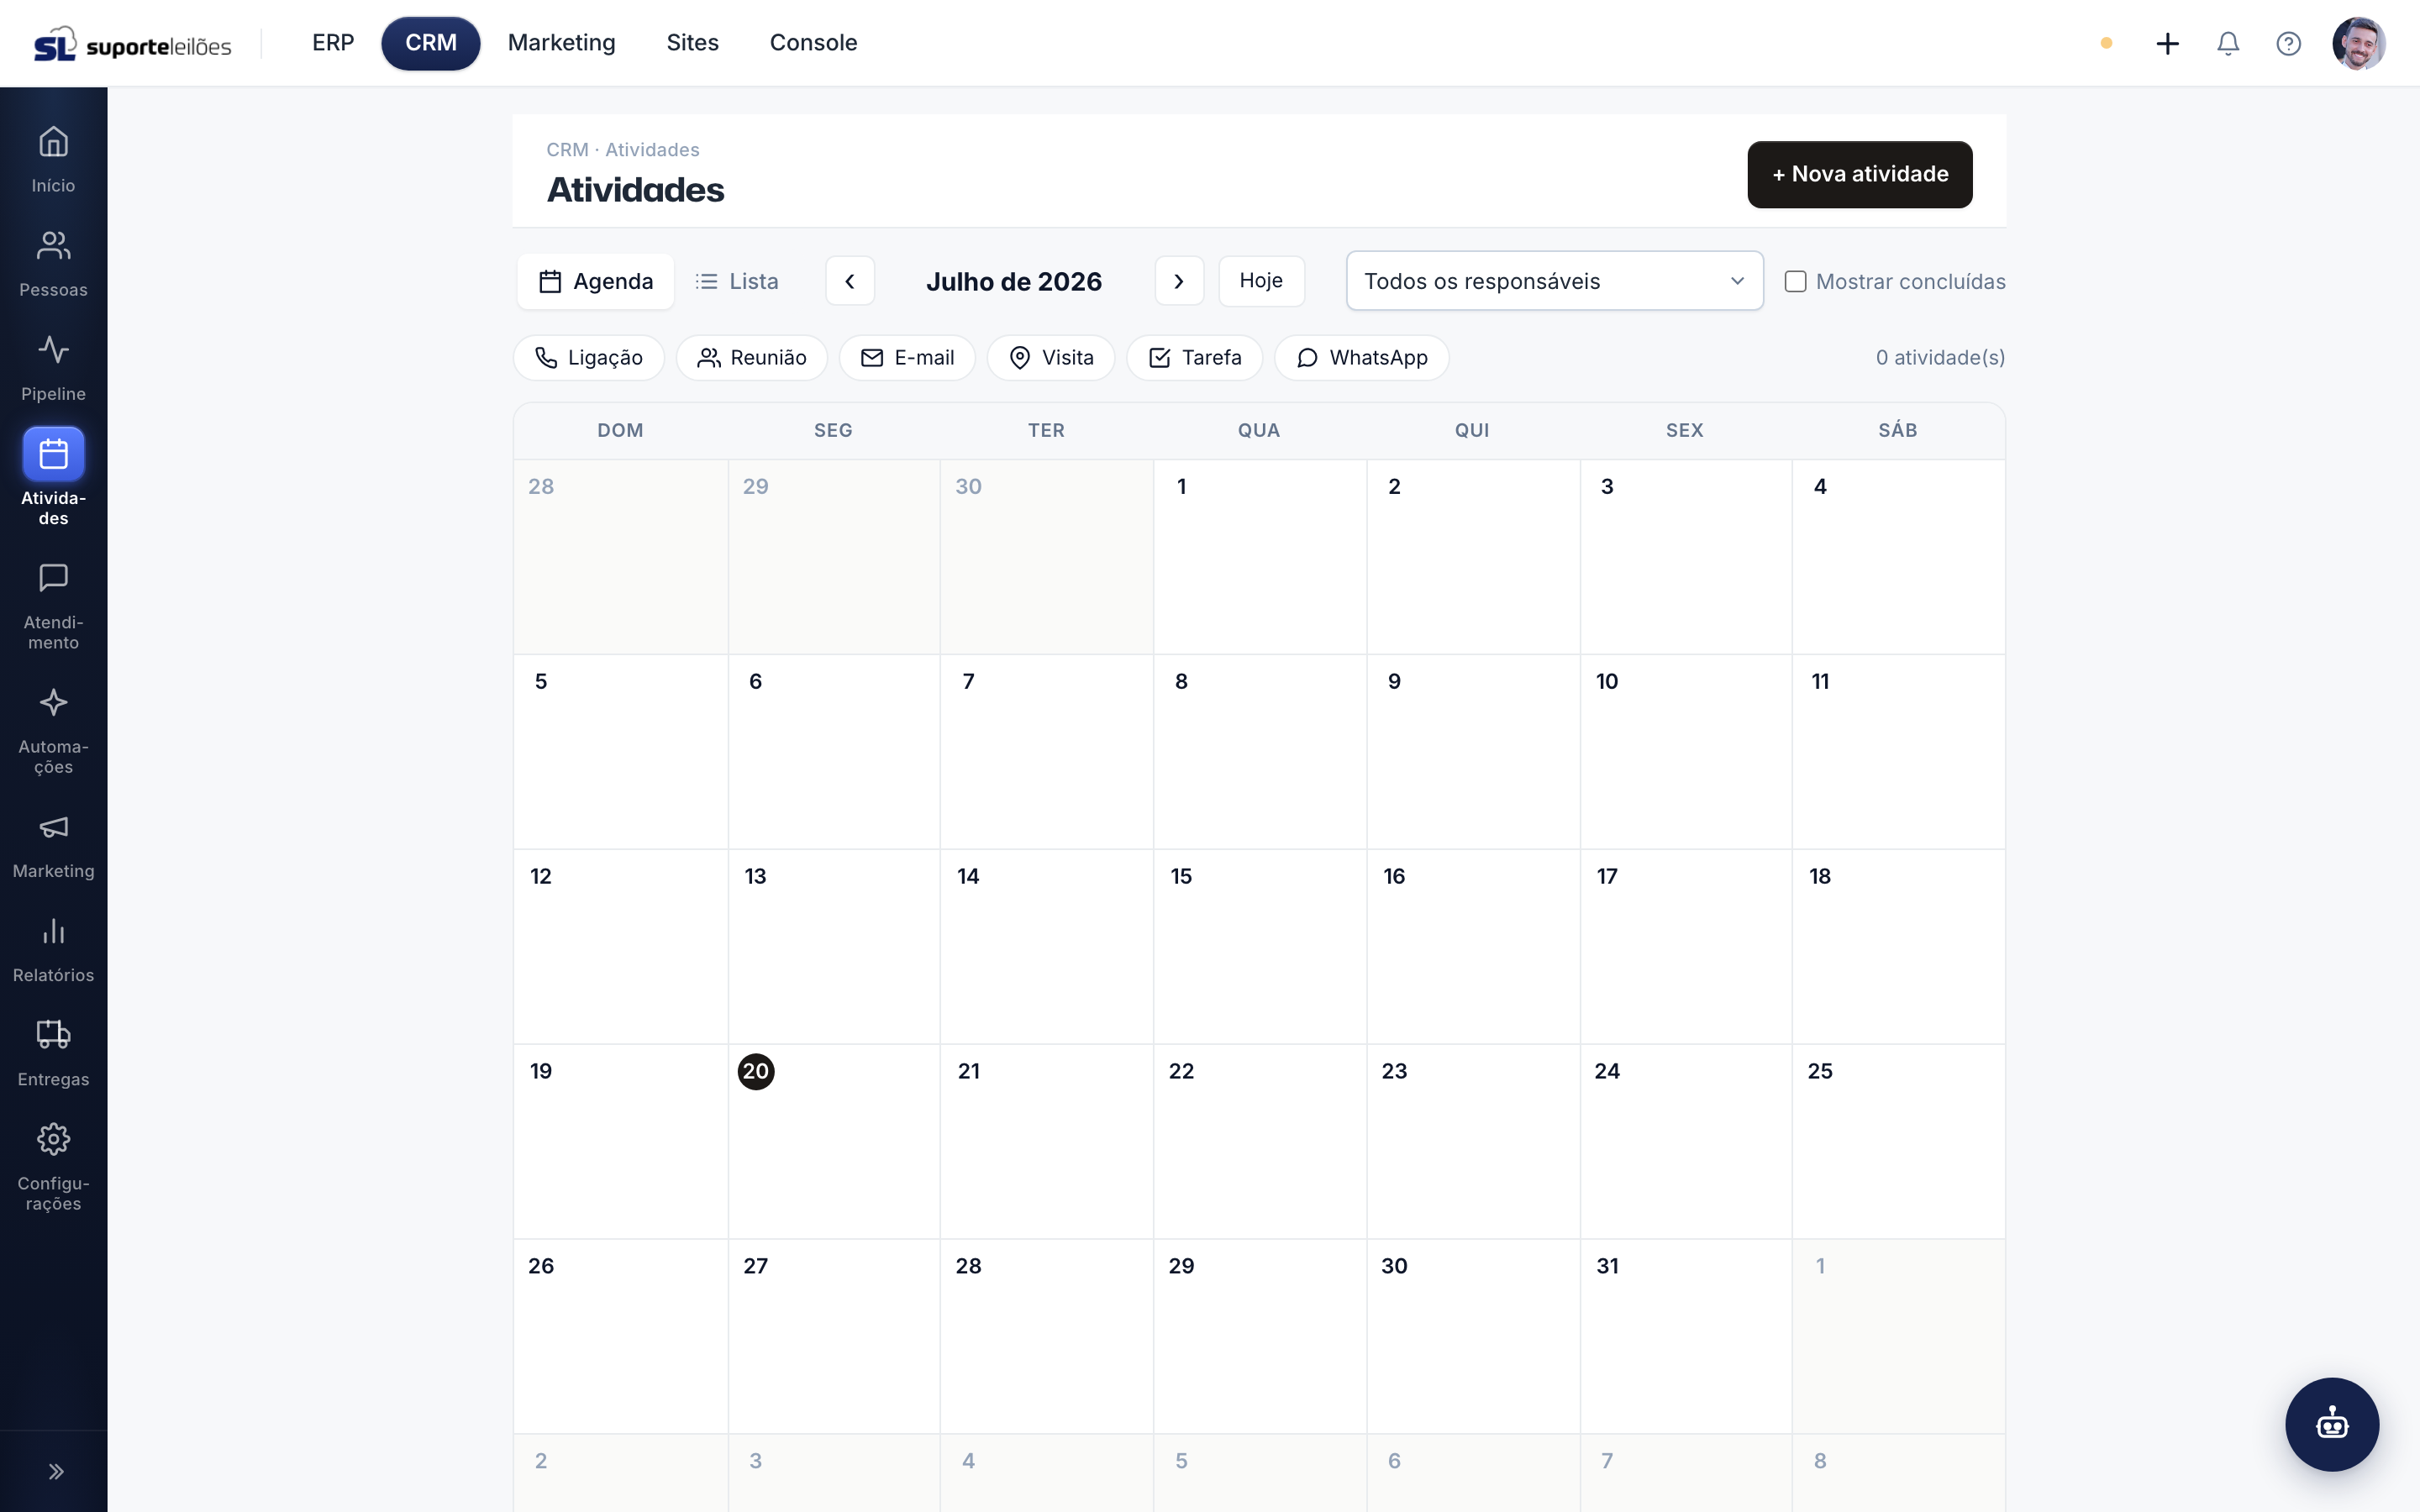2420x1512 pixels.
Task: Click the Julho de 2026 month title
Action: tap(1014, 282)
